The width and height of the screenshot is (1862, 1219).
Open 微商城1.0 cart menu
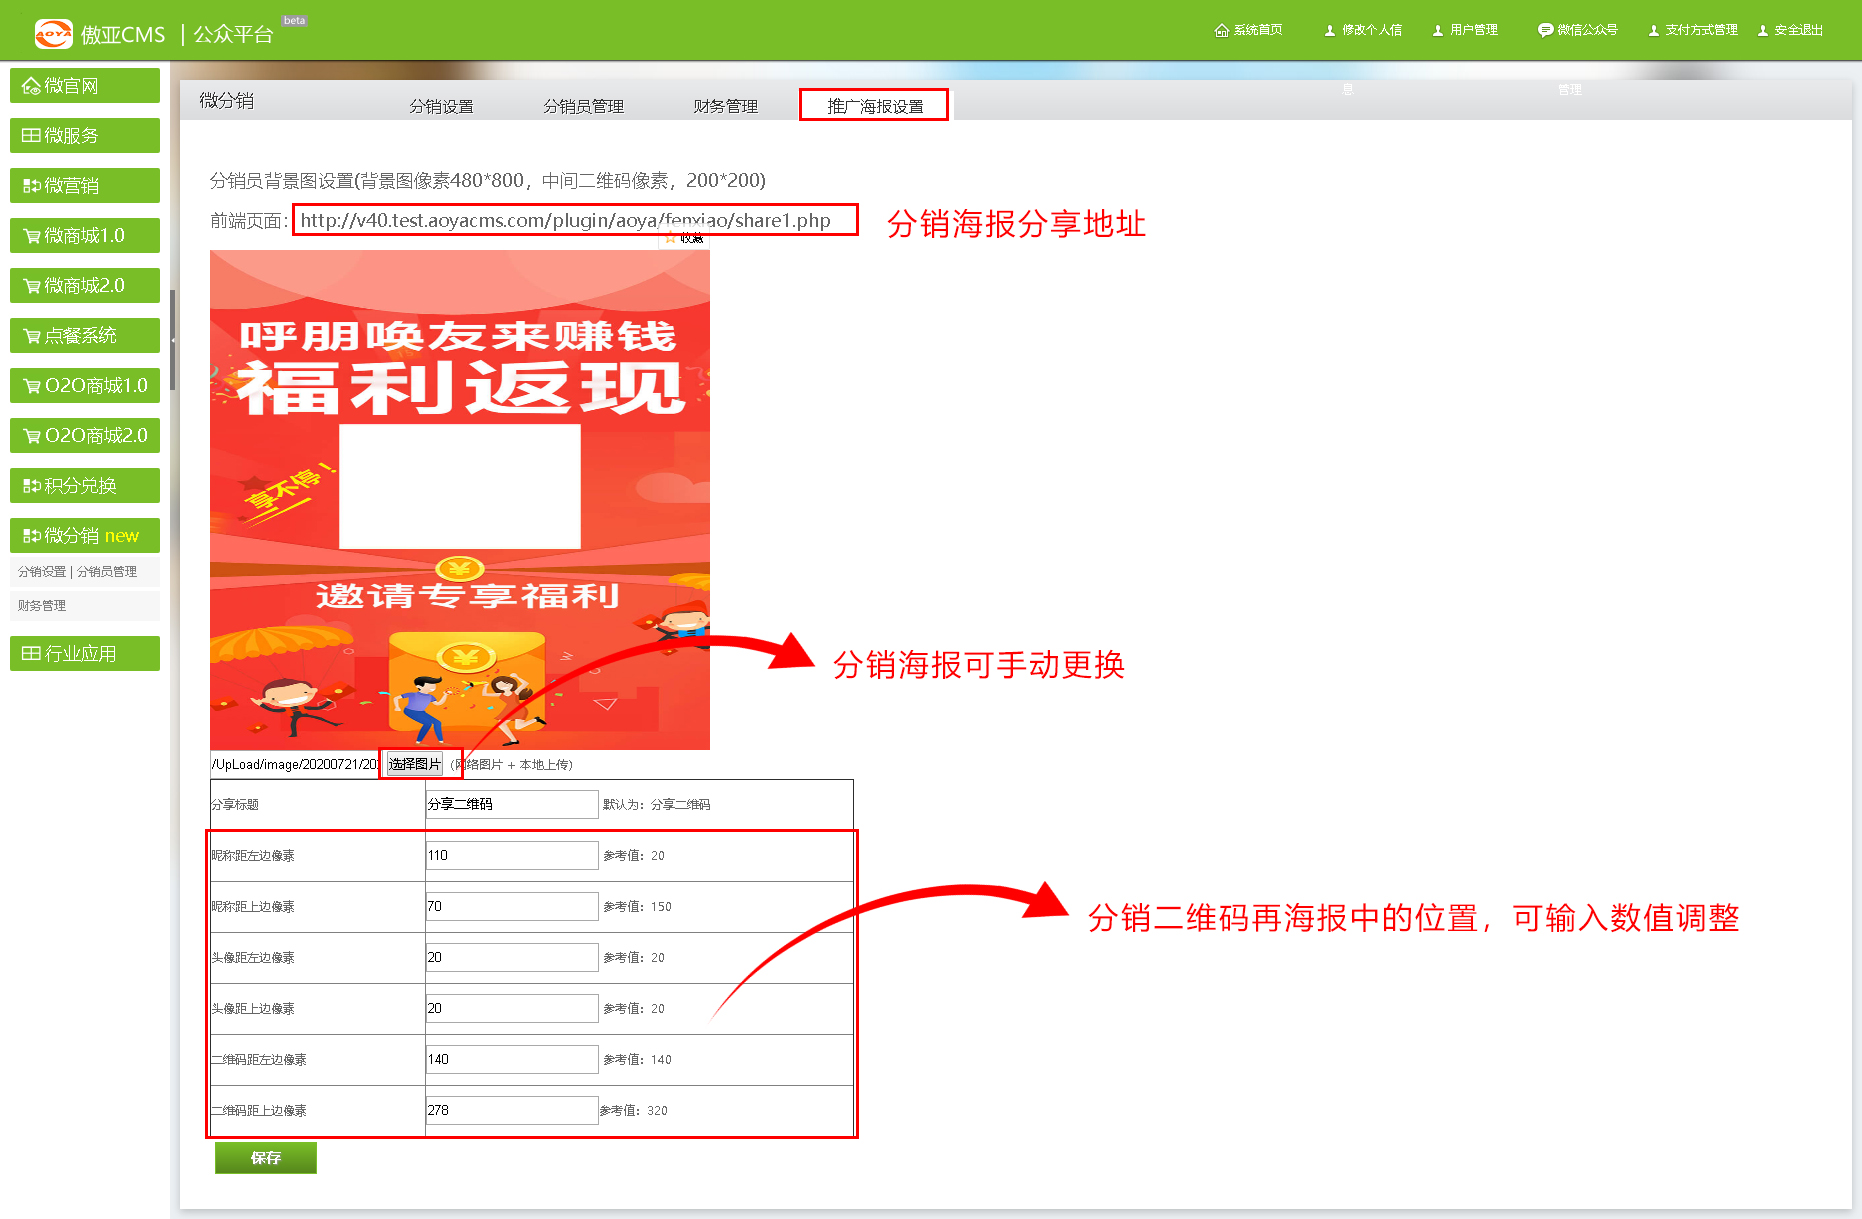85,236
